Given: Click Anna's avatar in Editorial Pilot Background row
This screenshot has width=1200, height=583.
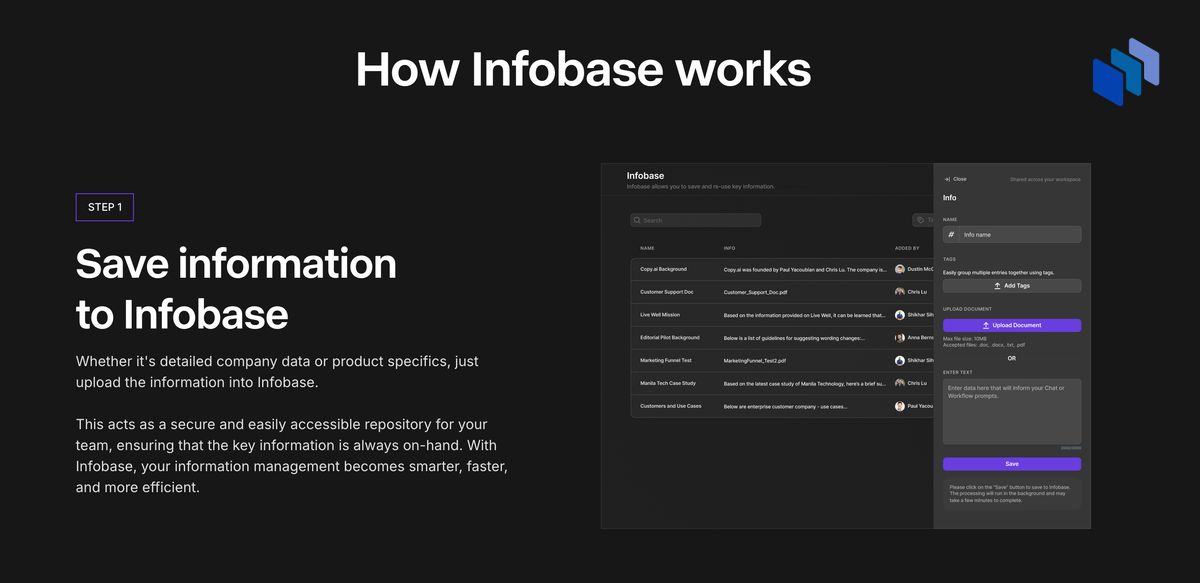Looking at the screenshot, I should point(900,338).
